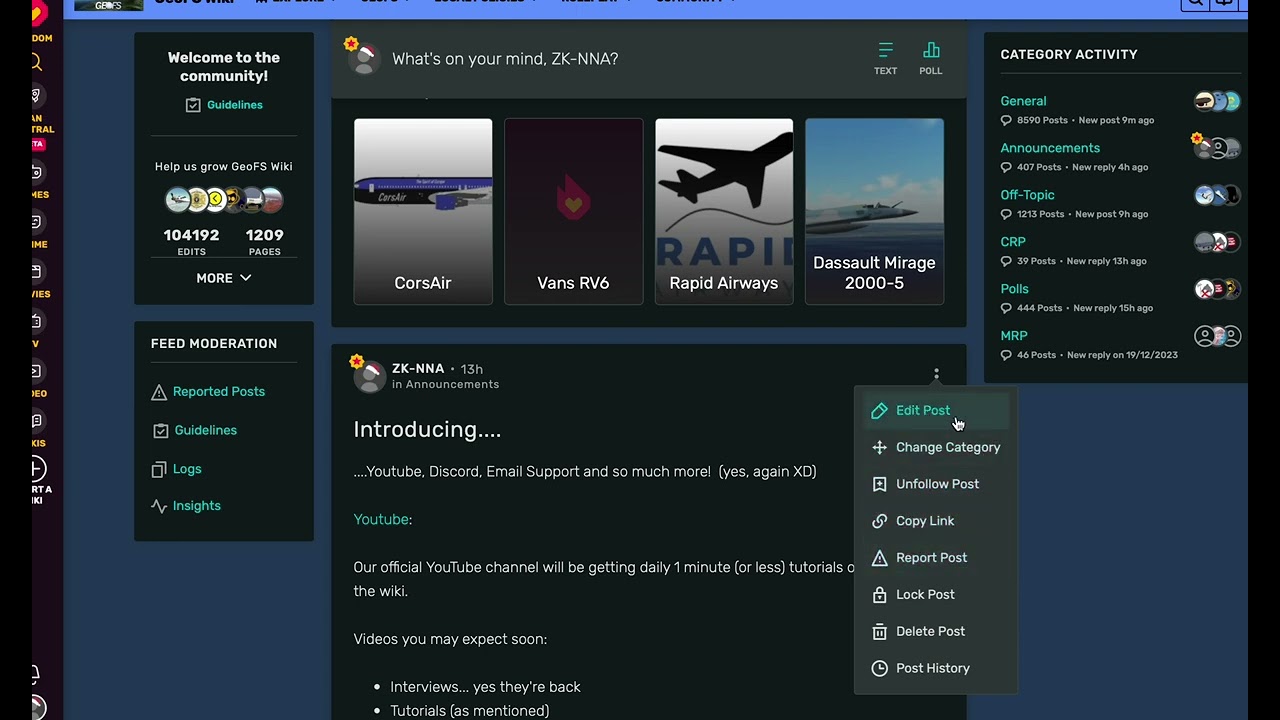The width and height of the screenshot is (1280, 720).
Task: Open the post author's avatar
Action: click(369, 375)
